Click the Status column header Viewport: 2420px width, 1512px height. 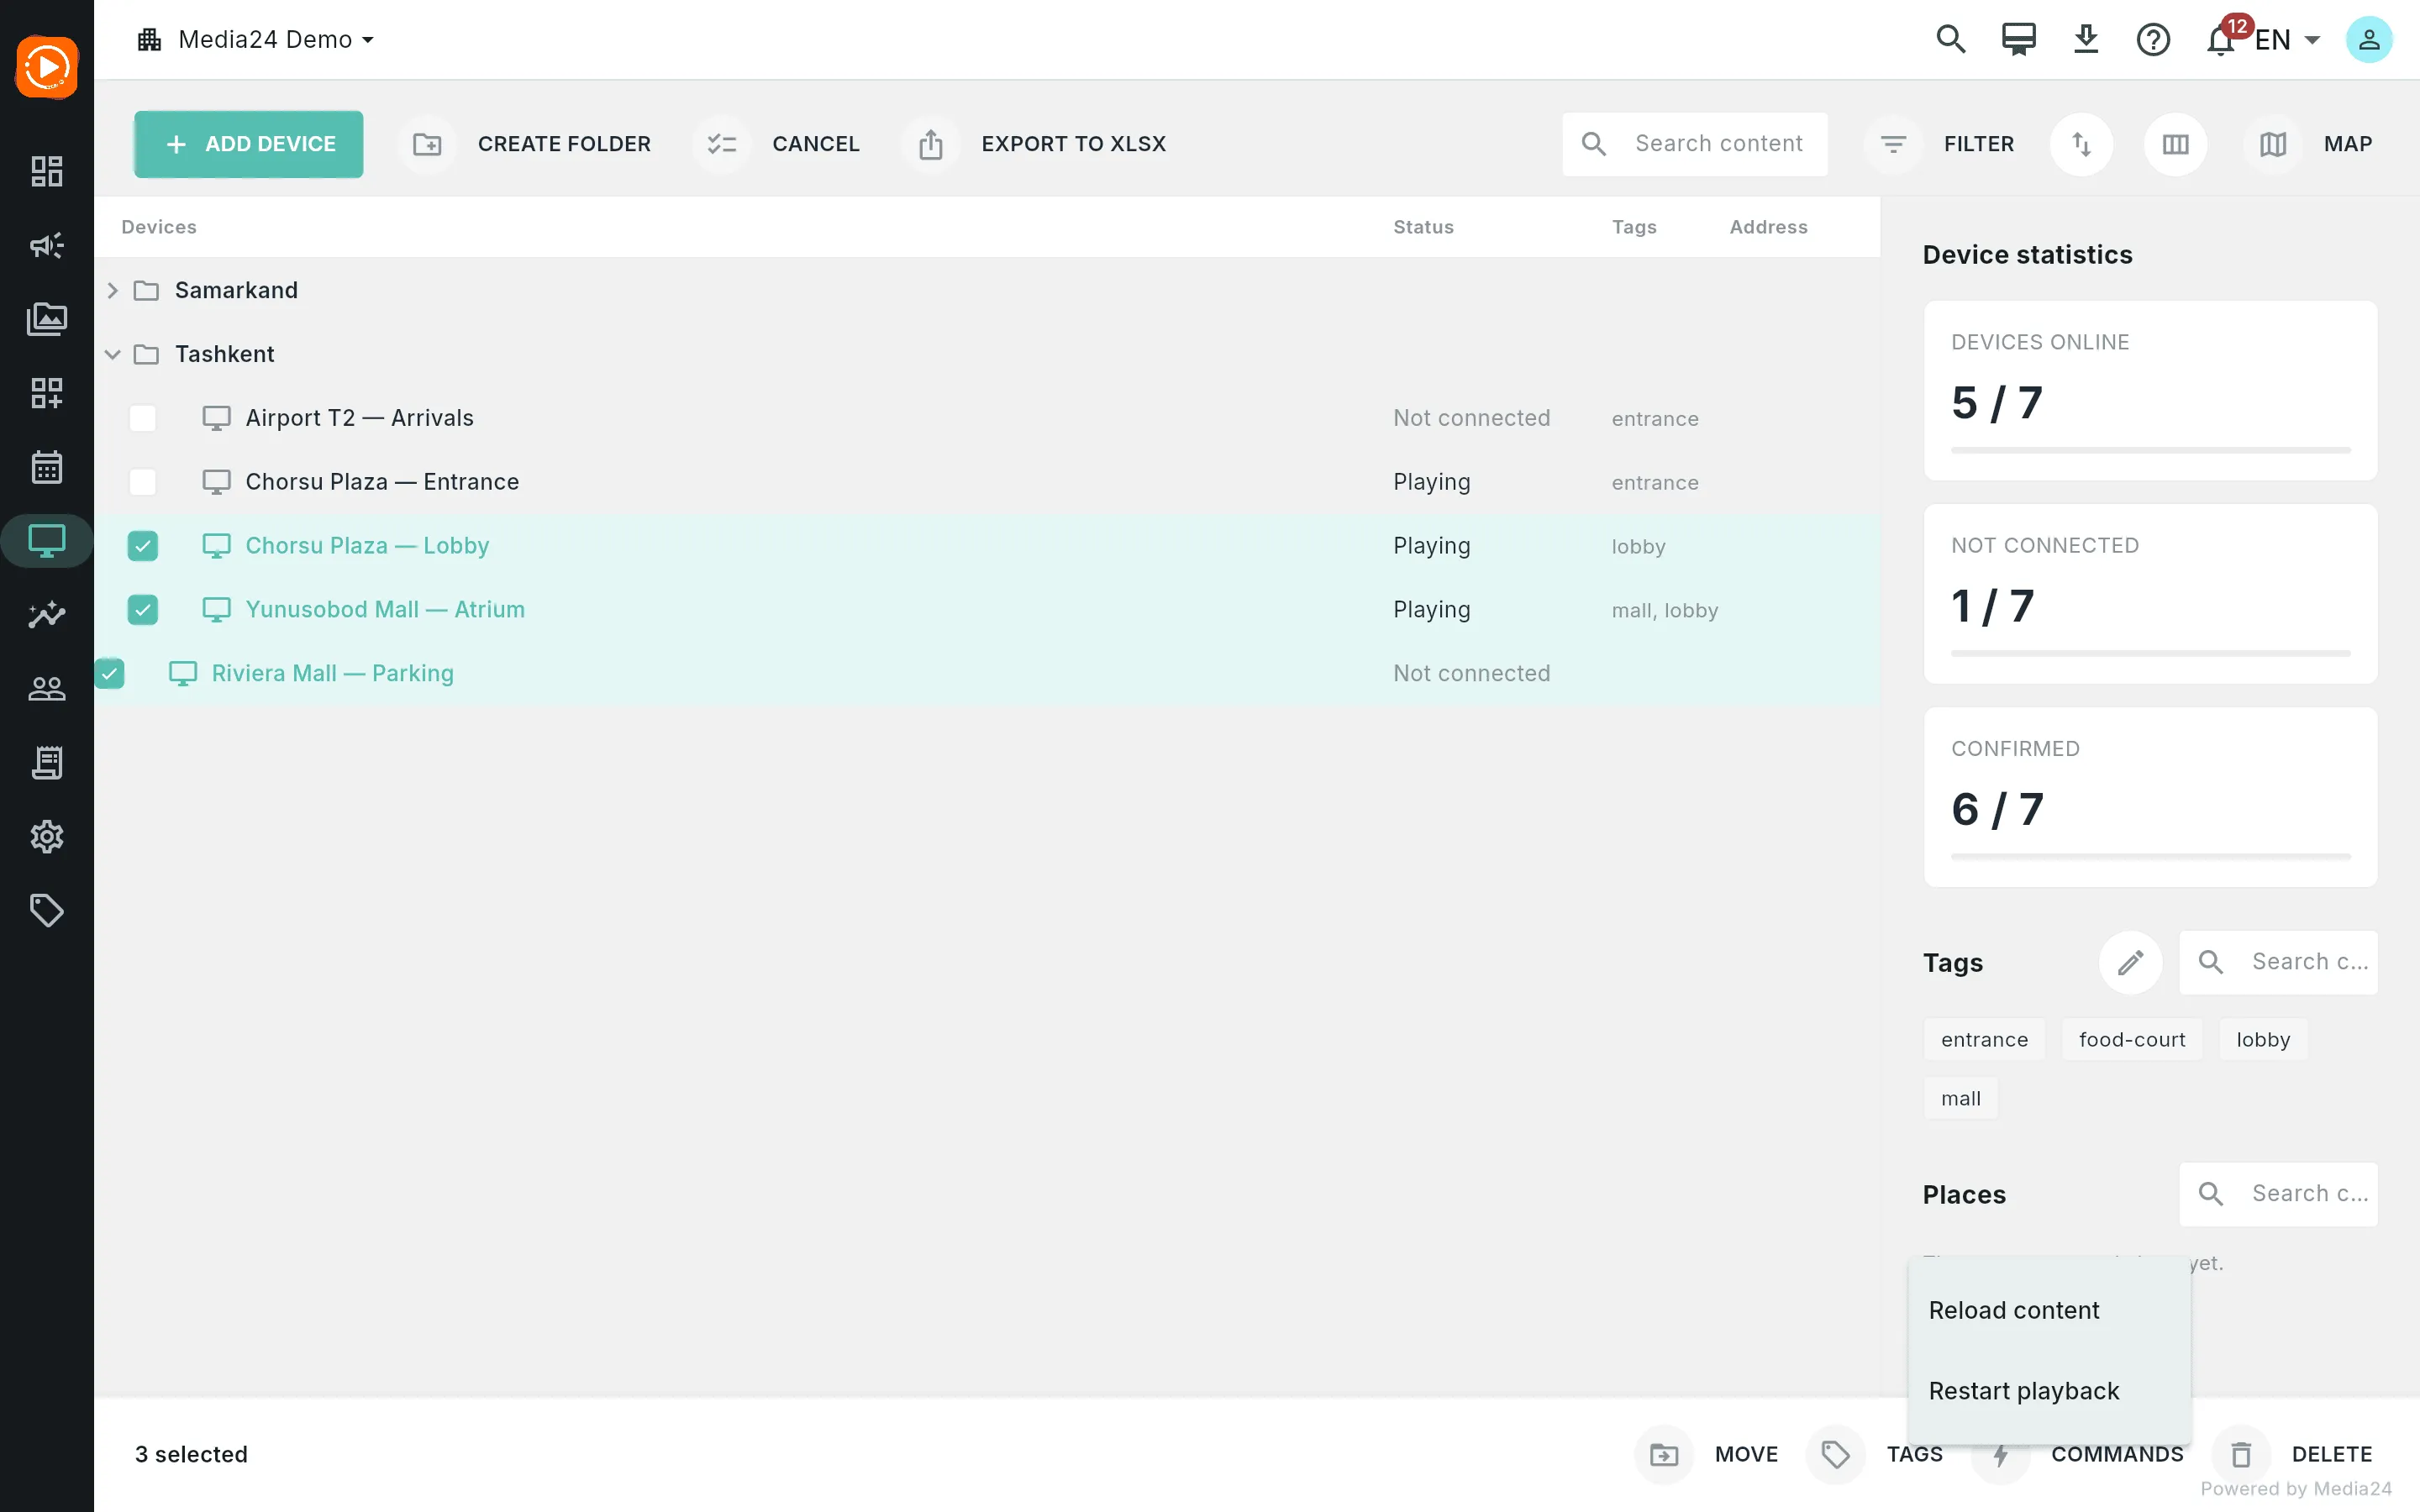[x=1423, y=227]
